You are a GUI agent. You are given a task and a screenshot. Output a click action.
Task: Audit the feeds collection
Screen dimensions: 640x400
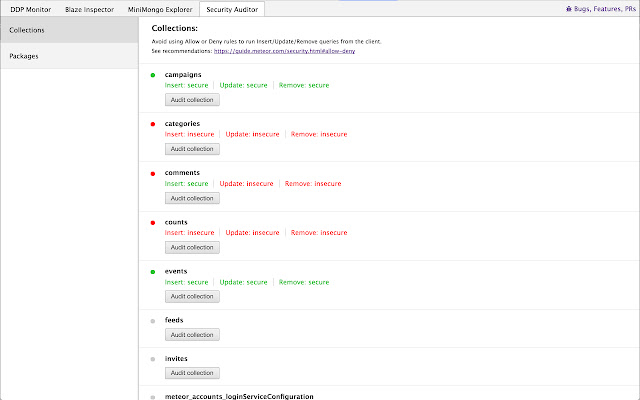pos(192,334)
